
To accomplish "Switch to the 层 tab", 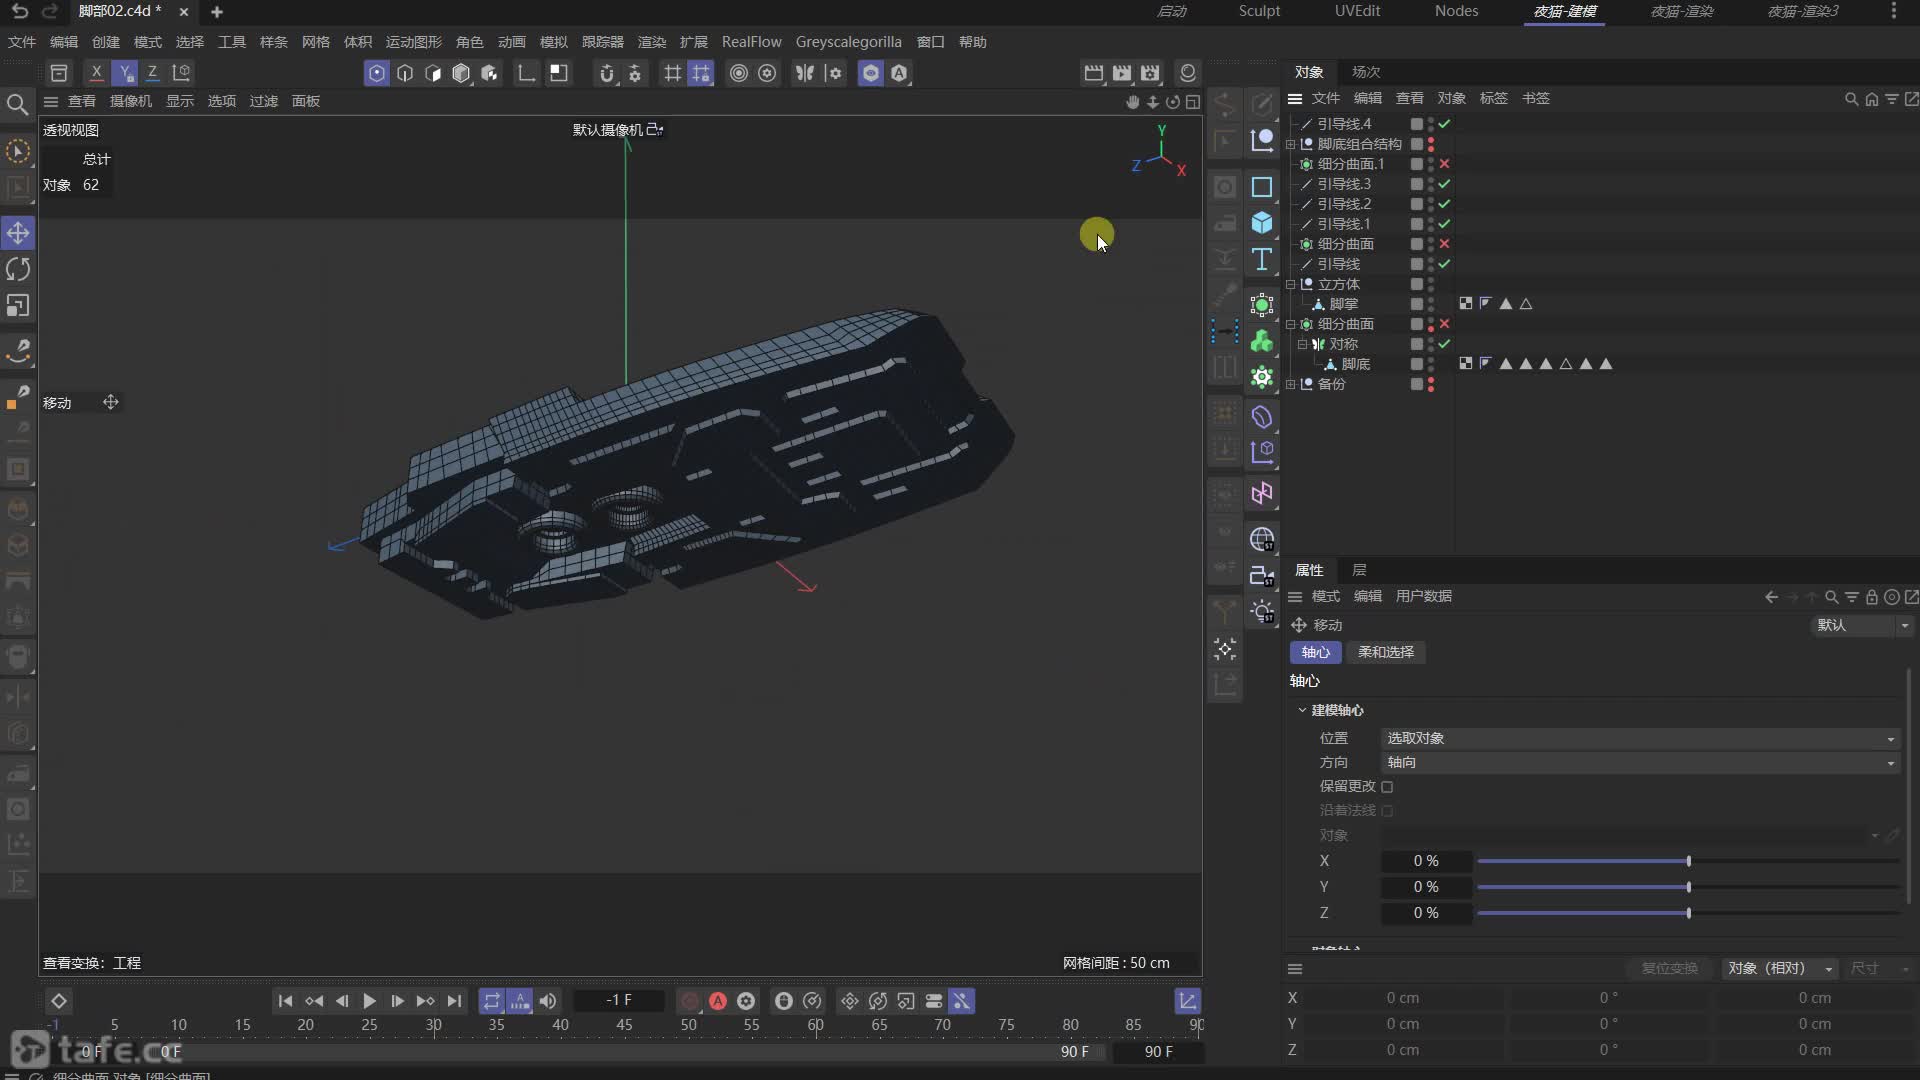I will pyautogui.click(x=1359, y=570).
